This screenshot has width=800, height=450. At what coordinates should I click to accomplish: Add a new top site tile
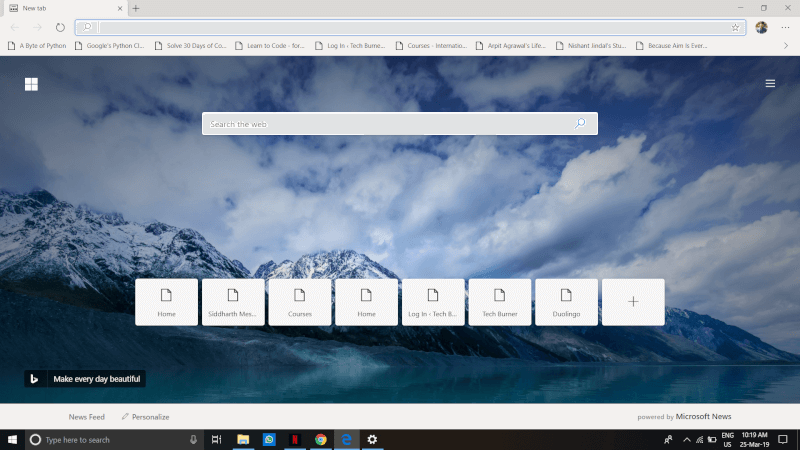pos(633,302)
